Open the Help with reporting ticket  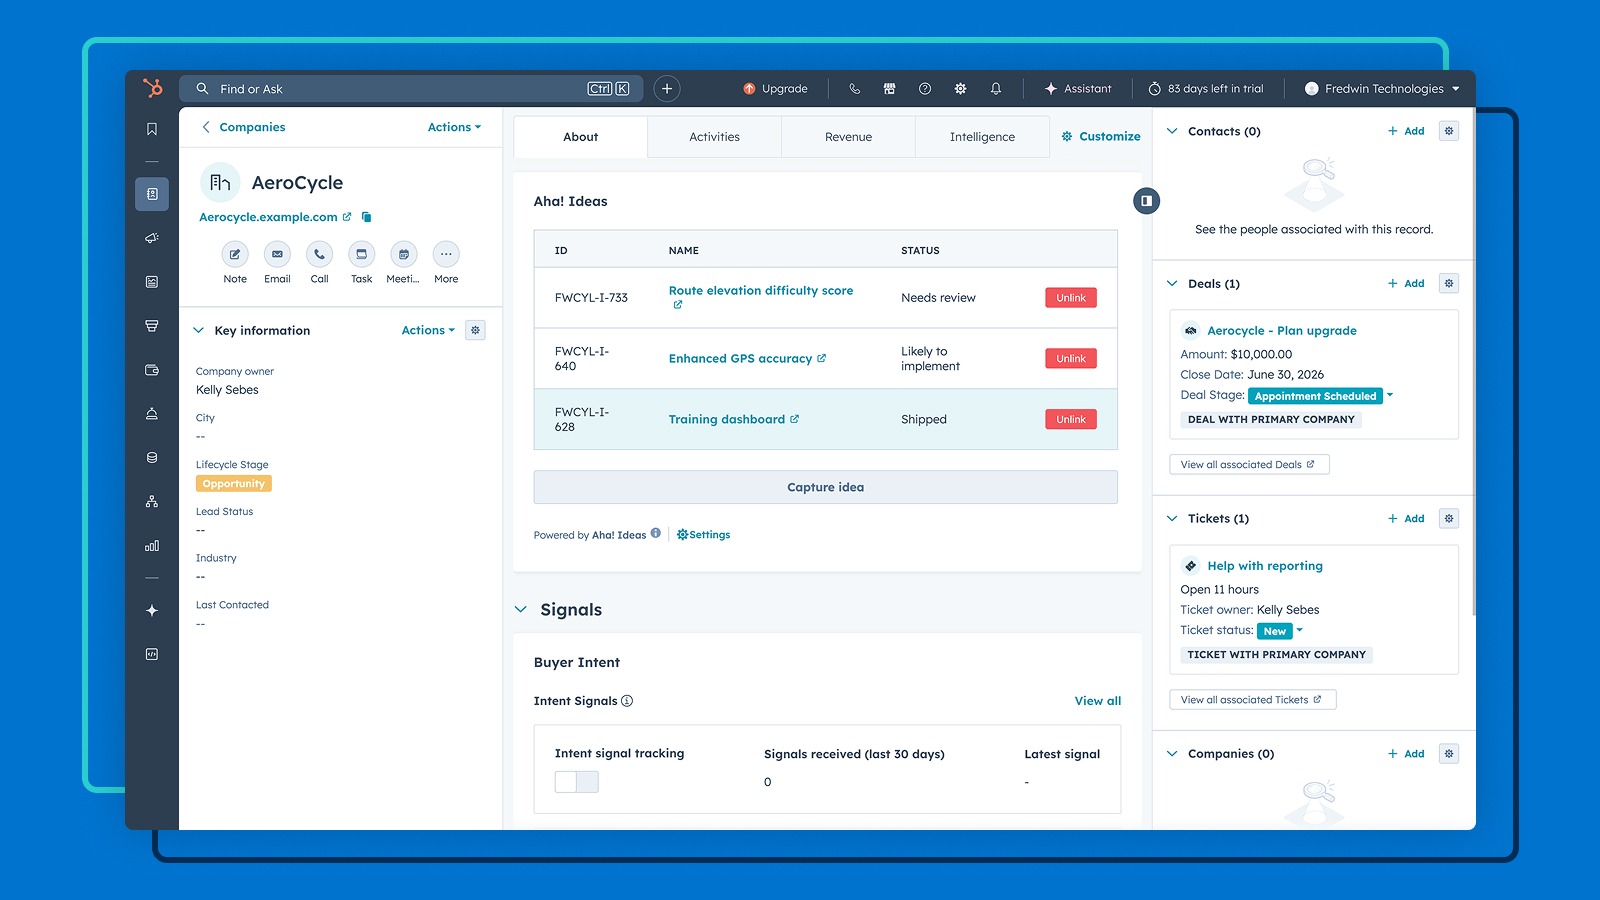click(1265, 566)
